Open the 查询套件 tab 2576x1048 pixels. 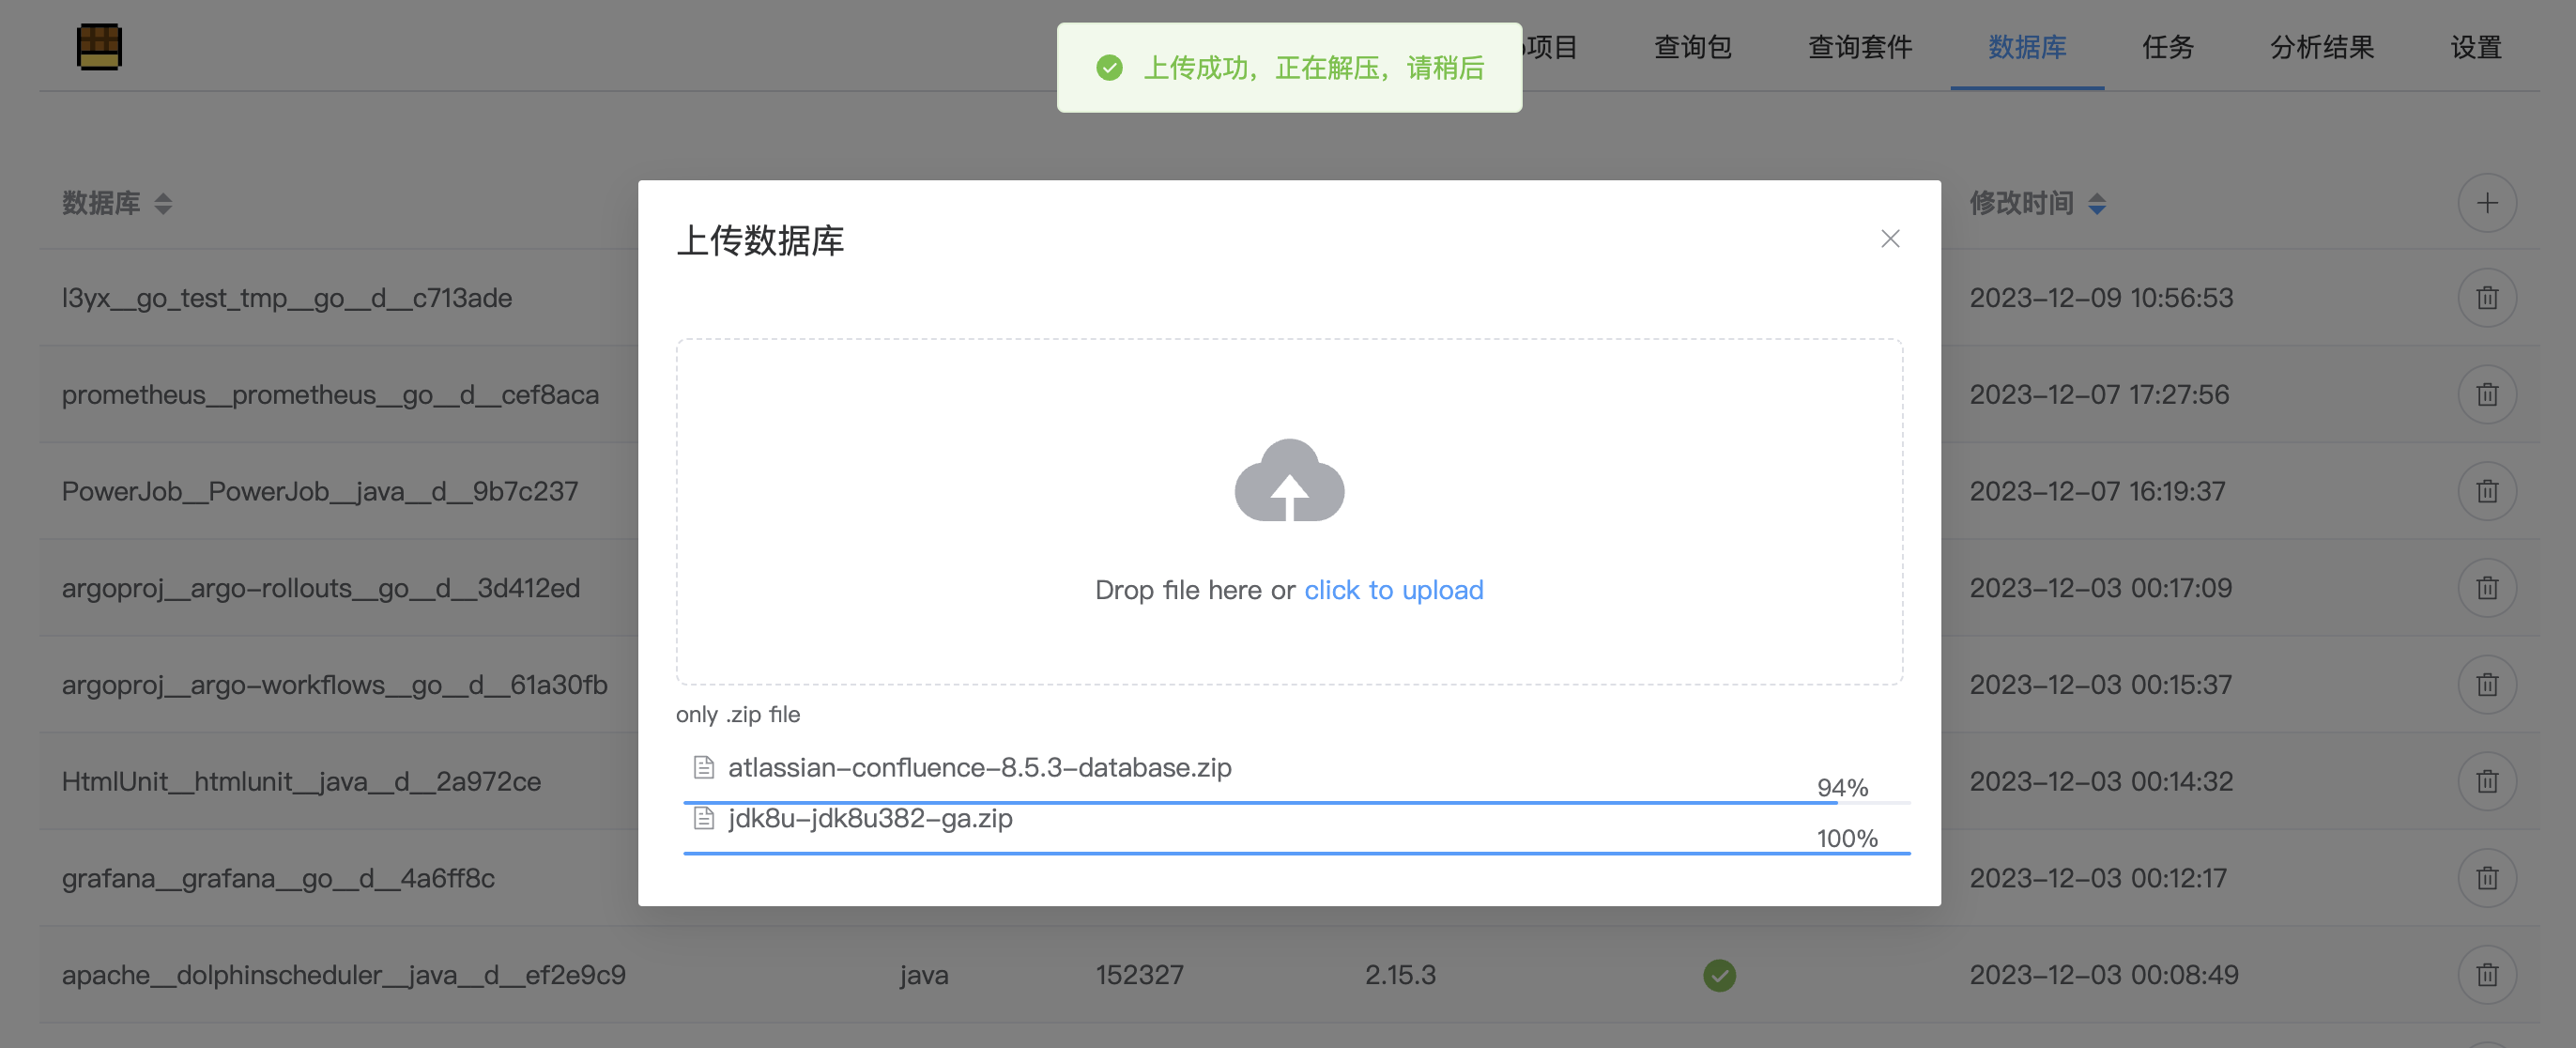(1859, 47)
